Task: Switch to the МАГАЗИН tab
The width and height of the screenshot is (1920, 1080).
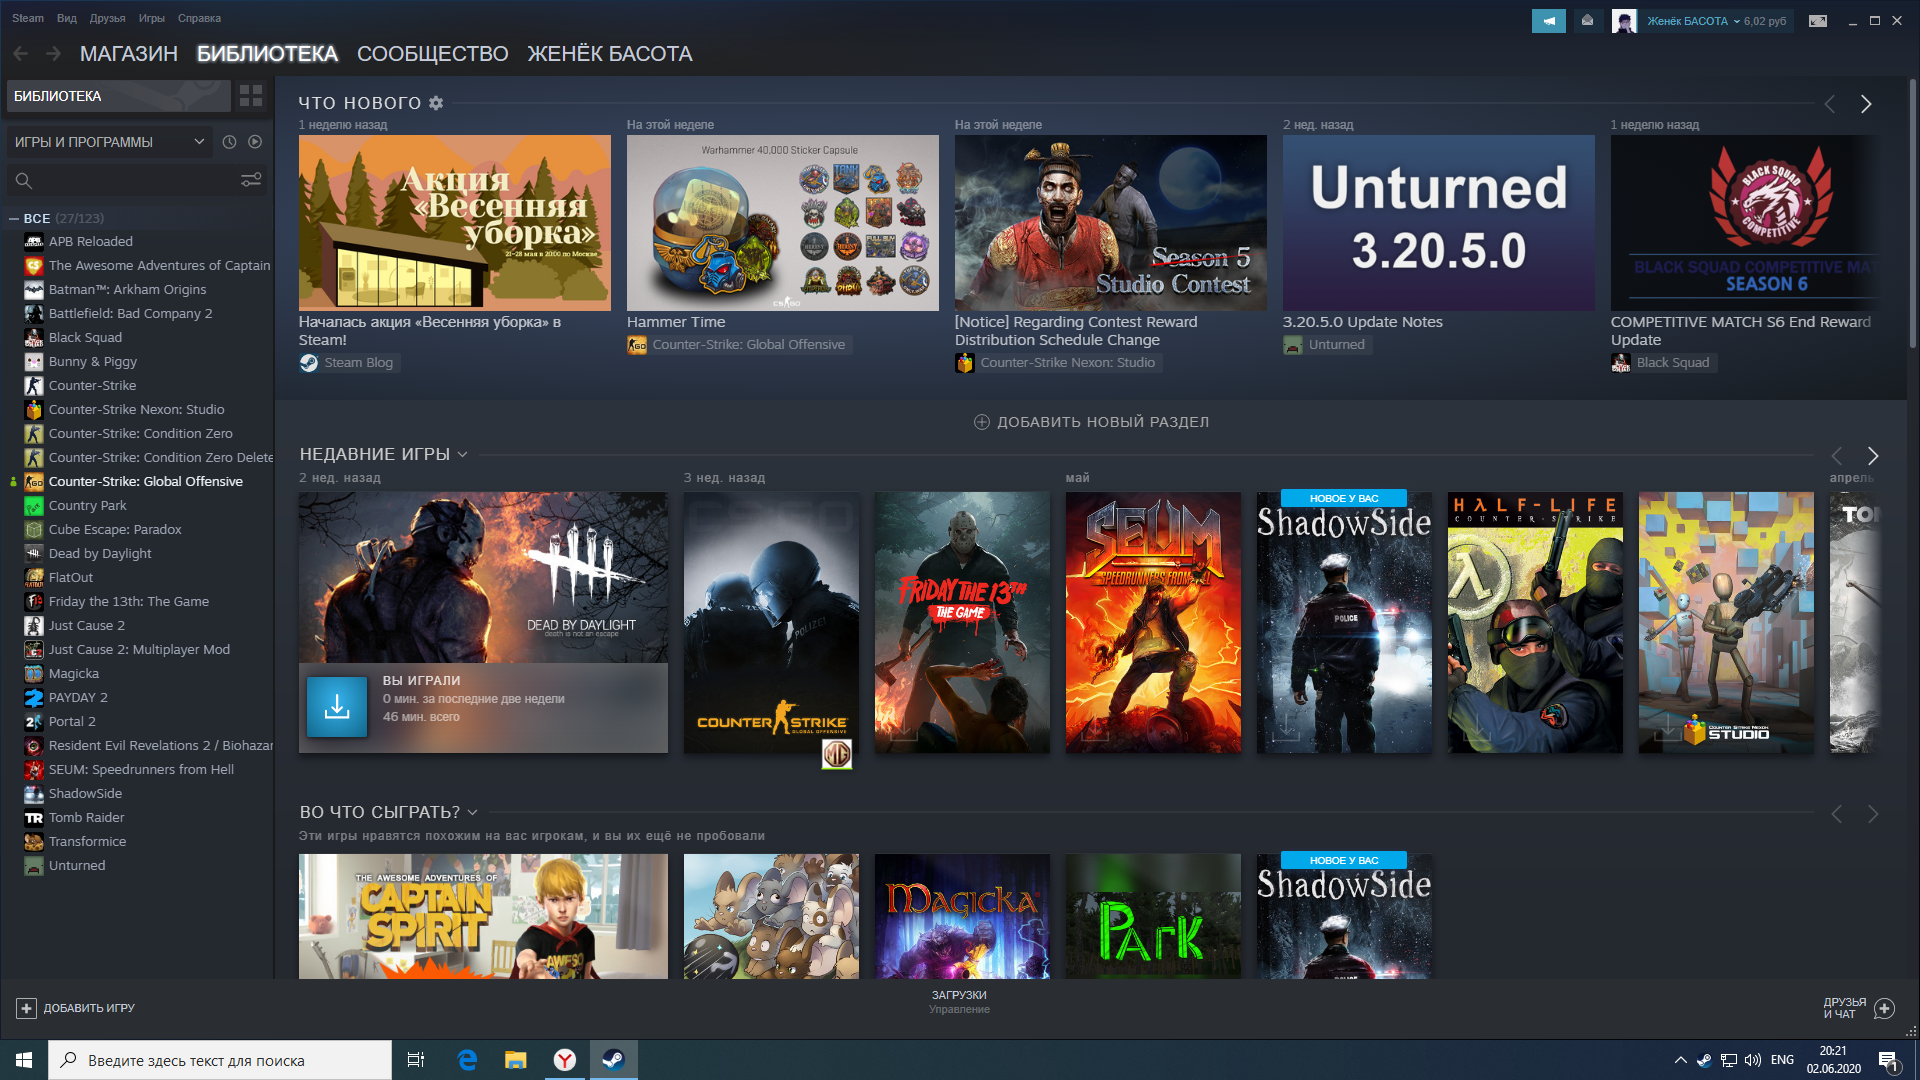Action: click(x=129, y=54)
